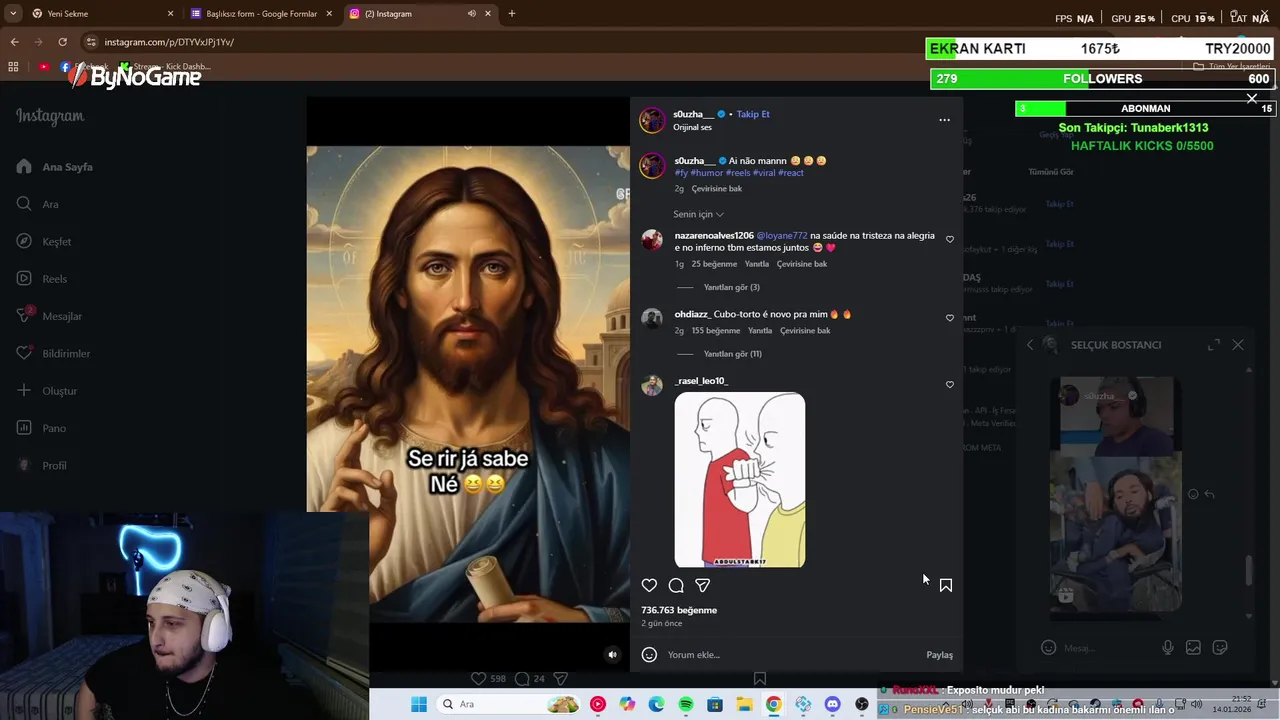Toggle video sound with speaker icon
This screenshot has height=720, width=1280.
pos(613,655)
